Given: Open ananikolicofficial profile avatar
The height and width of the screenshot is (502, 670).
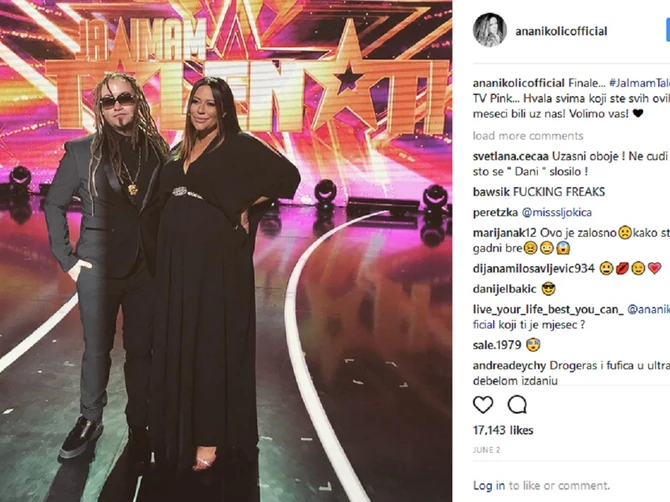Looking at the screenshot, I should (490, 30).
